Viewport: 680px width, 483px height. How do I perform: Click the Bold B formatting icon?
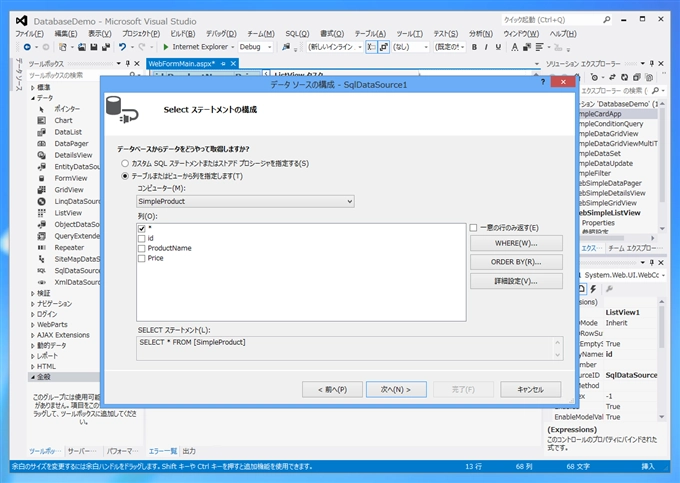pos(474,47)
